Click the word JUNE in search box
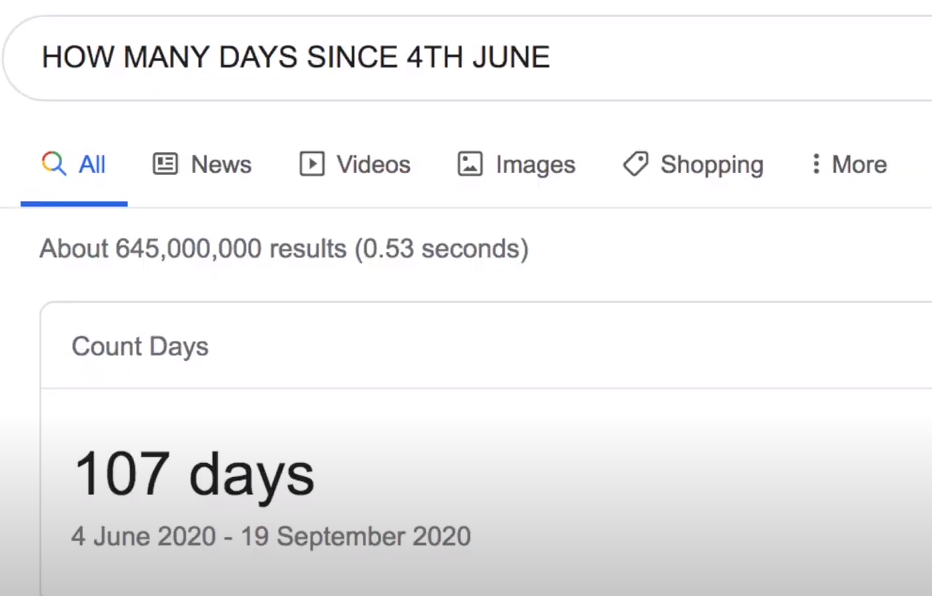This screenshot has width=932, height=596. pyautogui.click(x=511, y=58)
